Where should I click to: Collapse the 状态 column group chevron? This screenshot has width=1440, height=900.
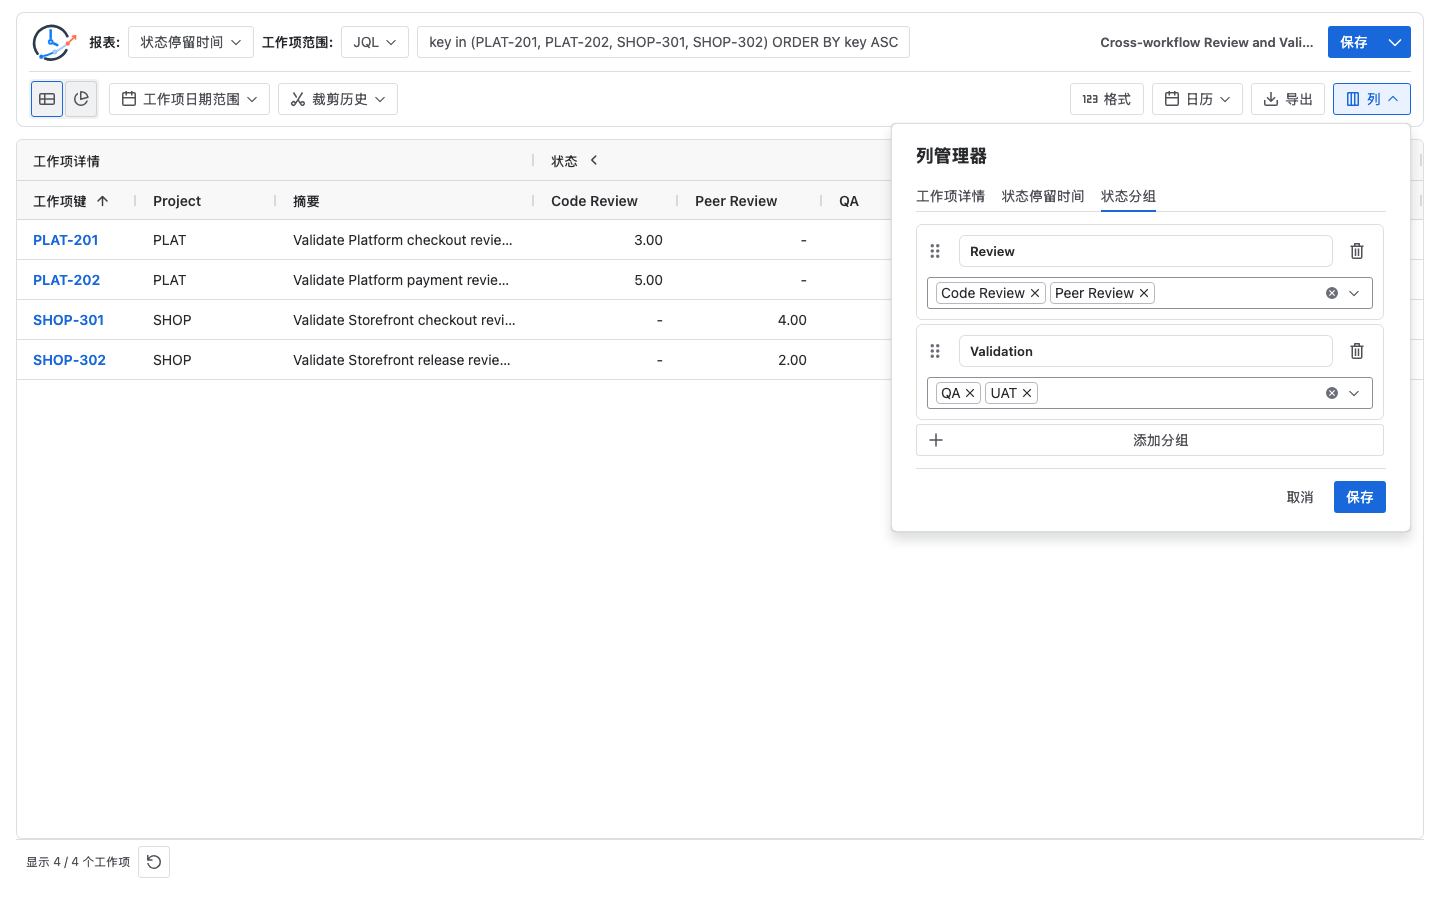[594, 160]
